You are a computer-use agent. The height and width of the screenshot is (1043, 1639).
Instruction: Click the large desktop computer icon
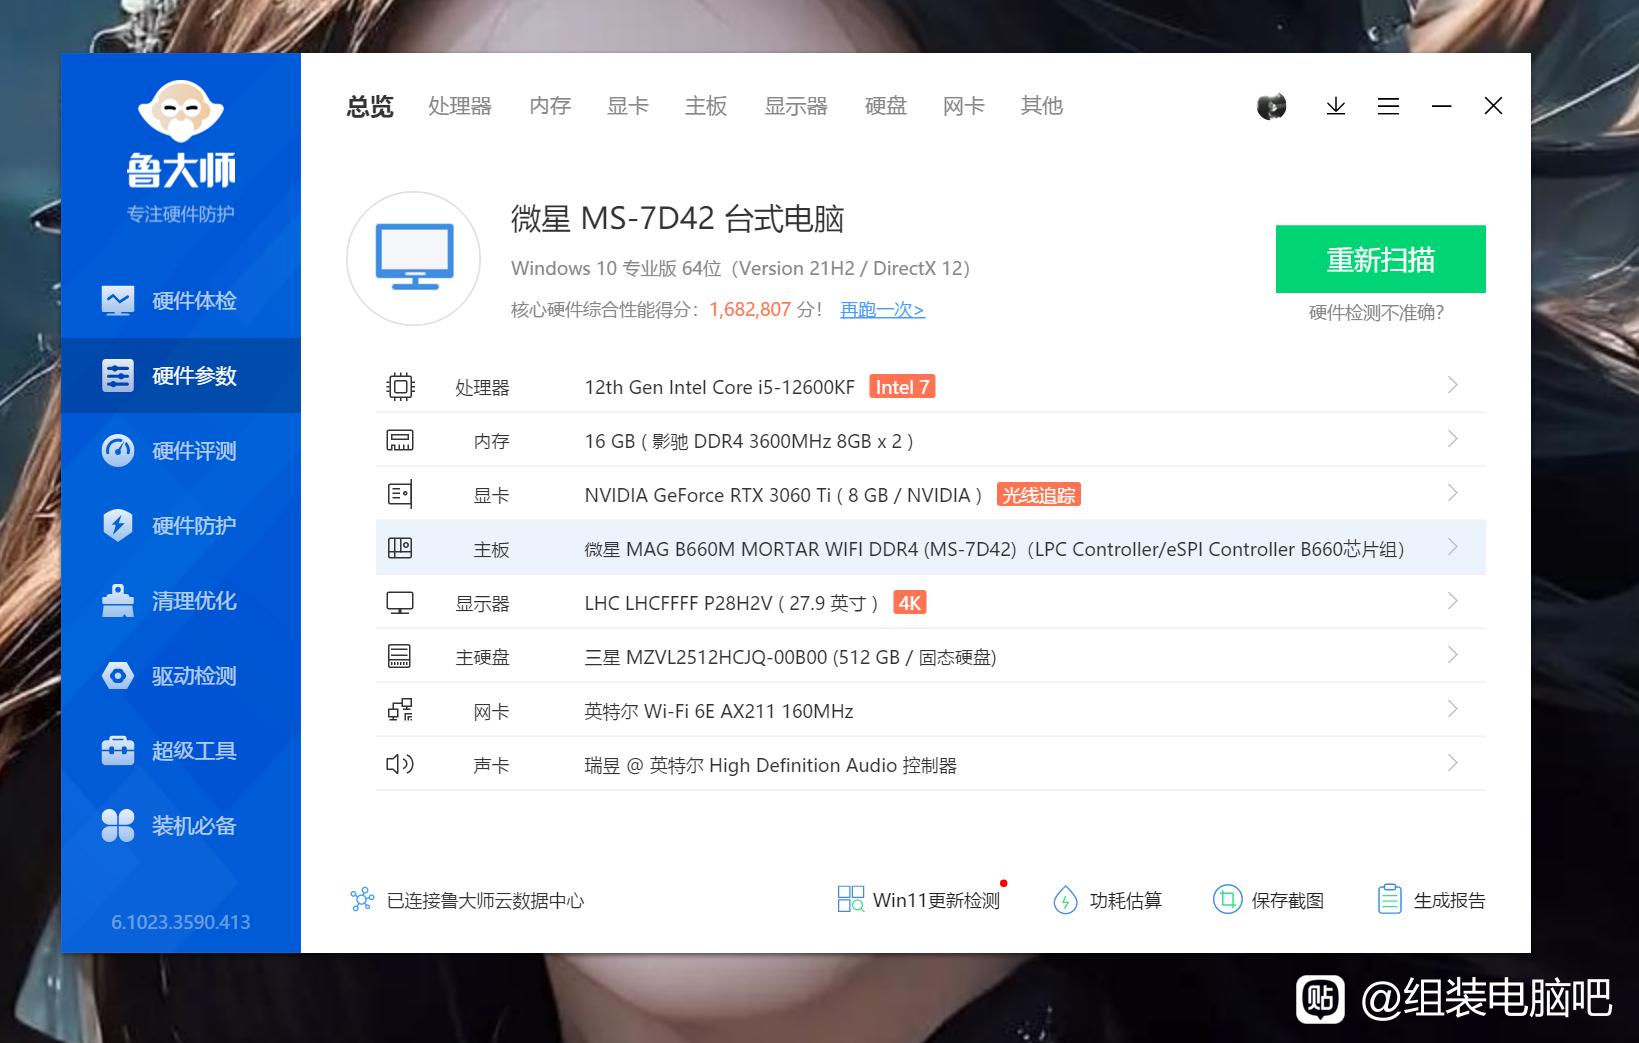tap(414, 258)
